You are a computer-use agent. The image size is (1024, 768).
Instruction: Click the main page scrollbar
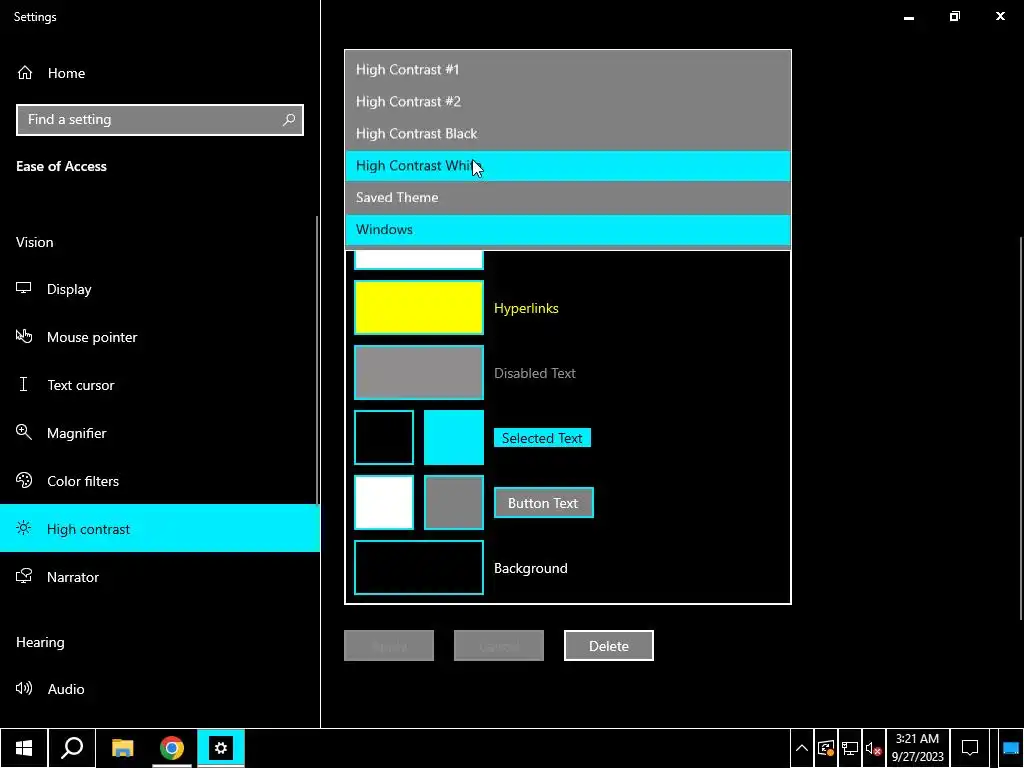[1021, 428]
